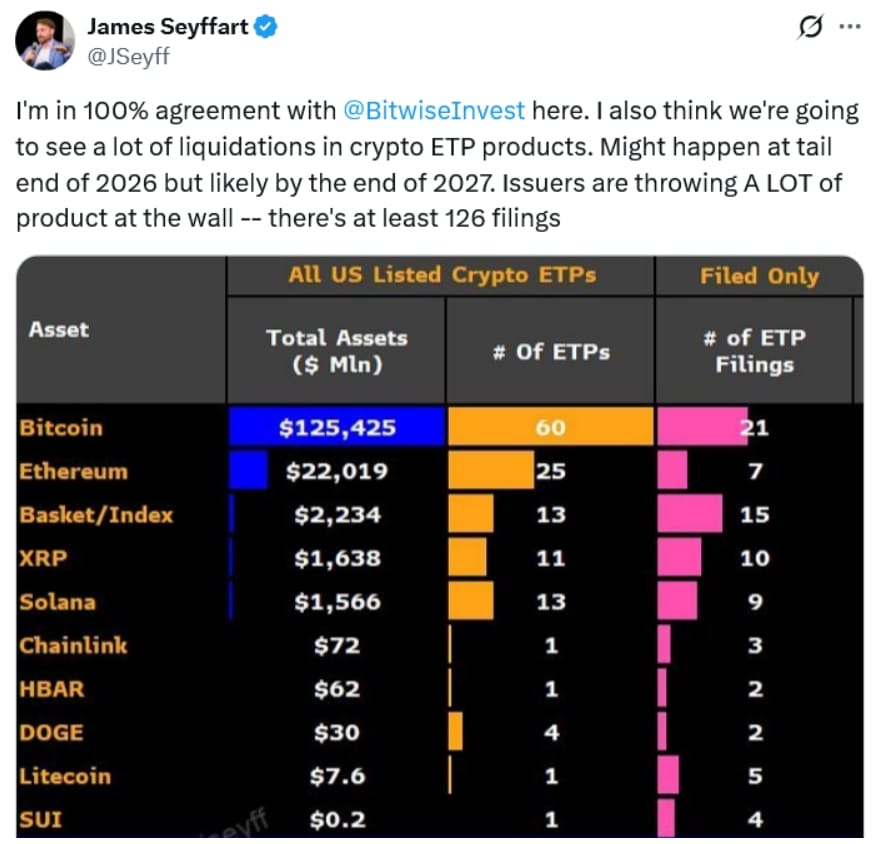Screen dimensions: 878x844
Task: Click the @JSeyff handle
Action: (129, 56)
